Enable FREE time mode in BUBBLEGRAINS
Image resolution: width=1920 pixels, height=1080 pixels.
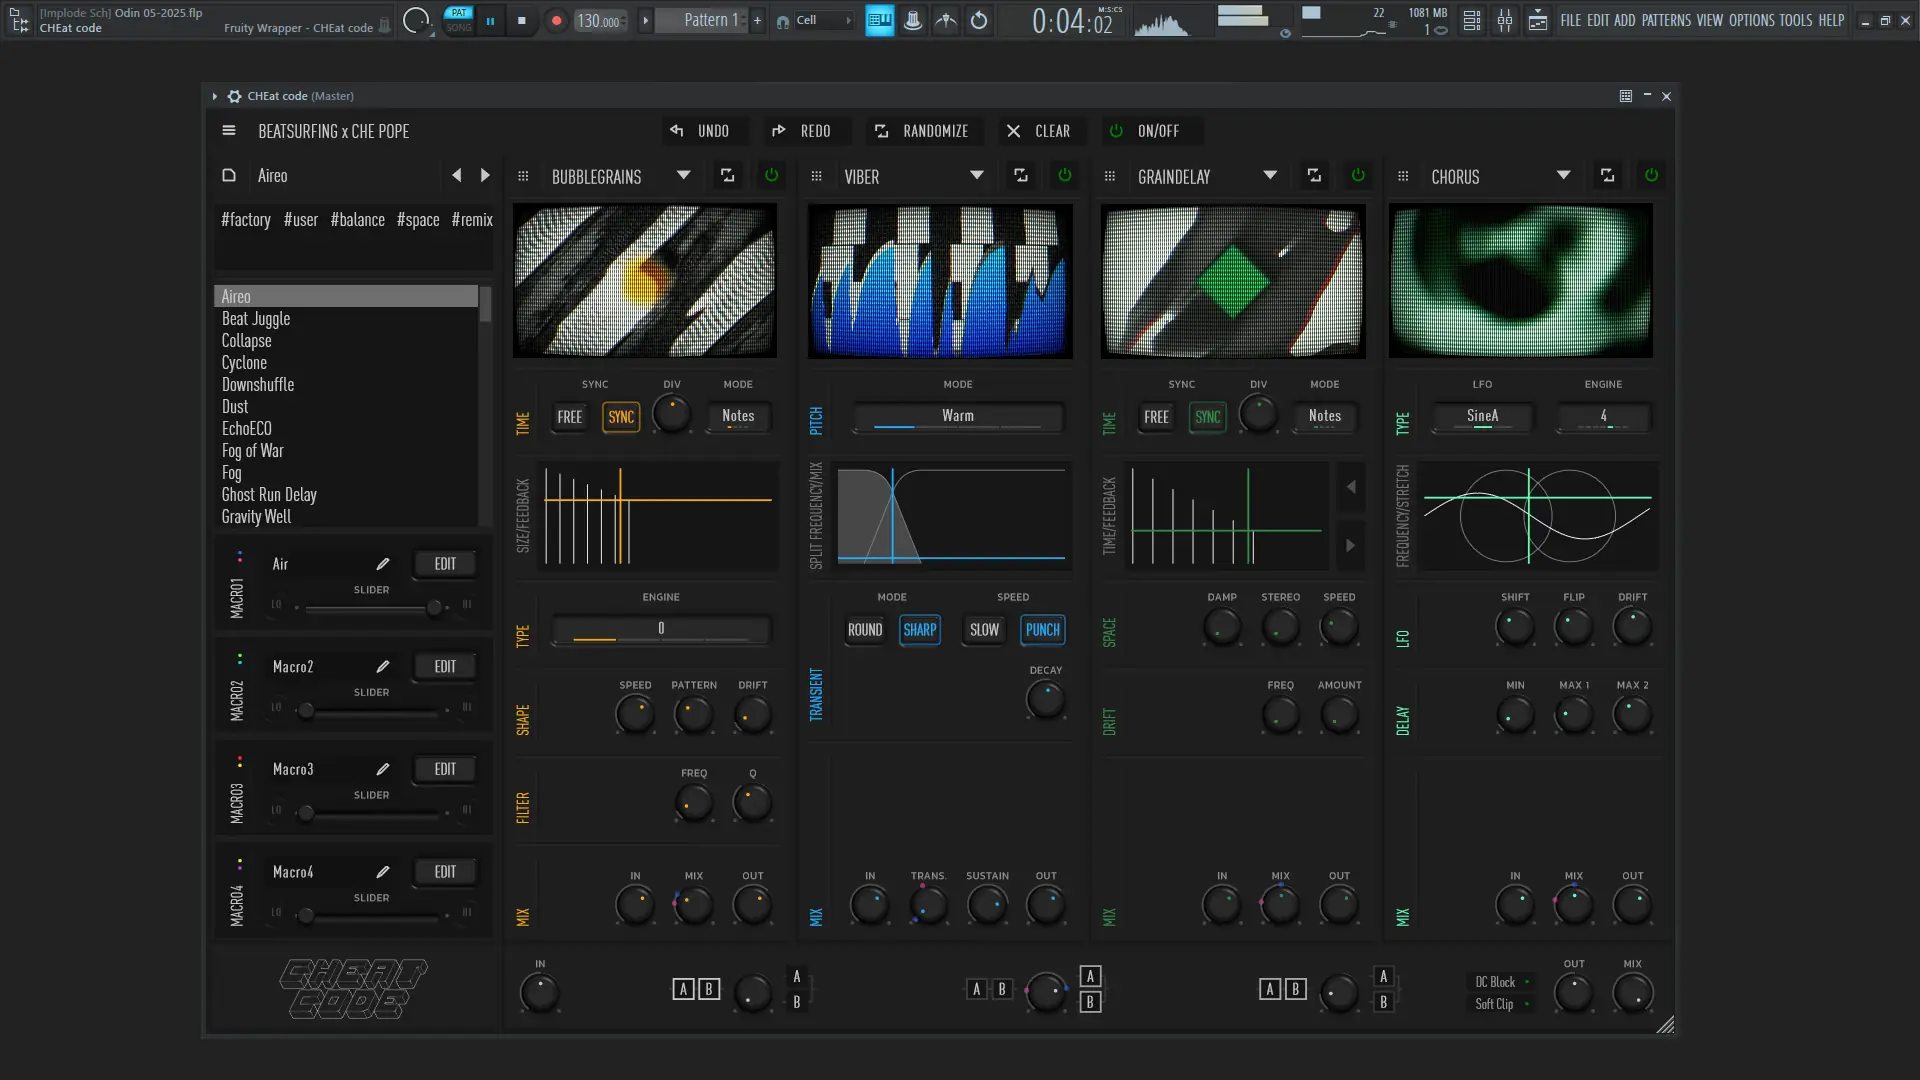(x=570, y=417)
